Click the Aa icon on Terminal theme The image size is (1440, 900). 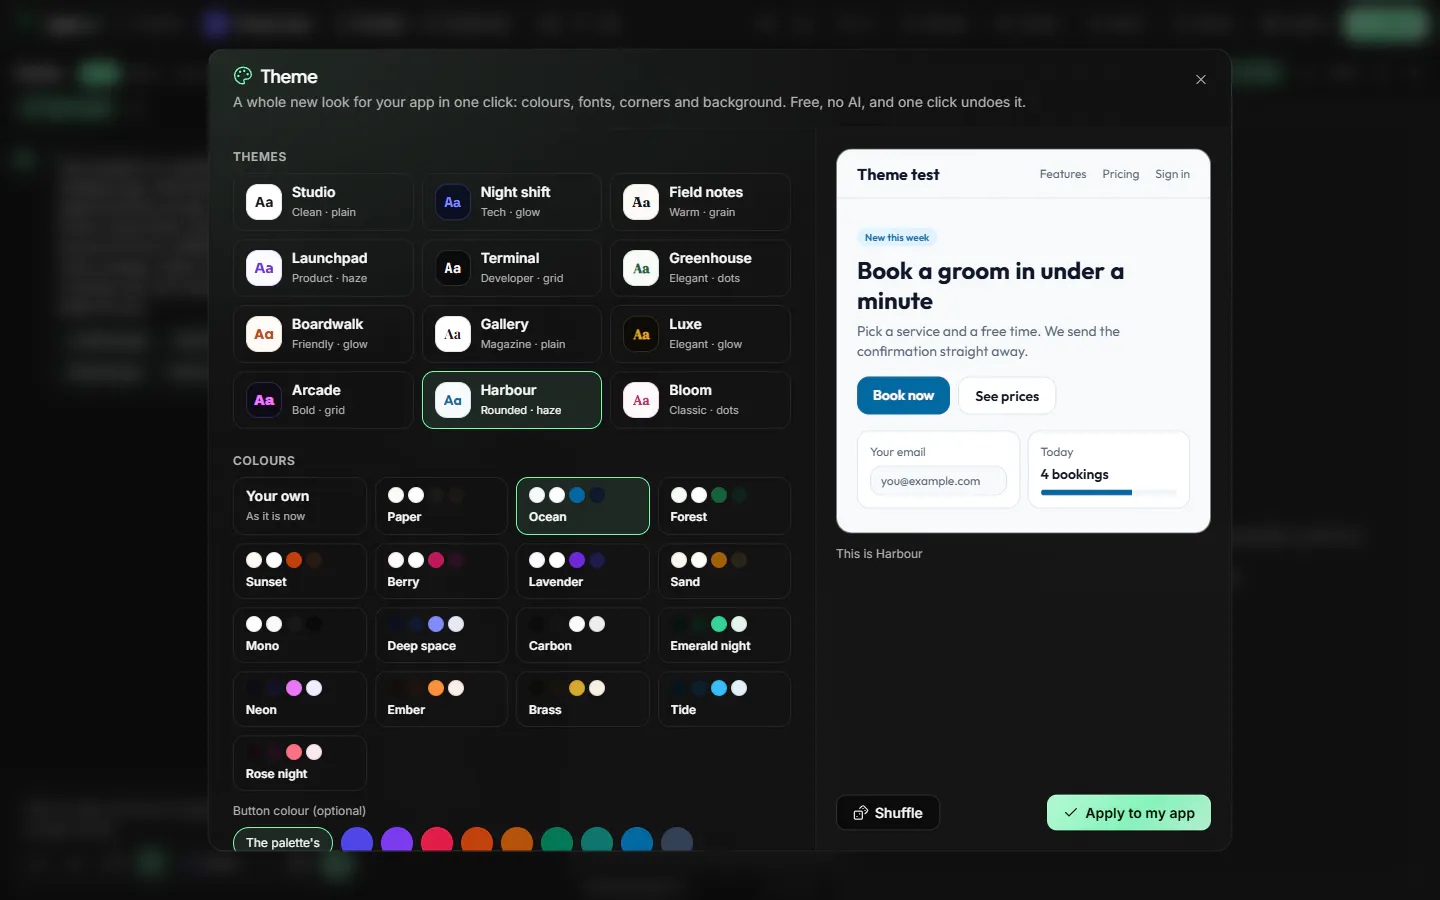(x=453, y=268)
